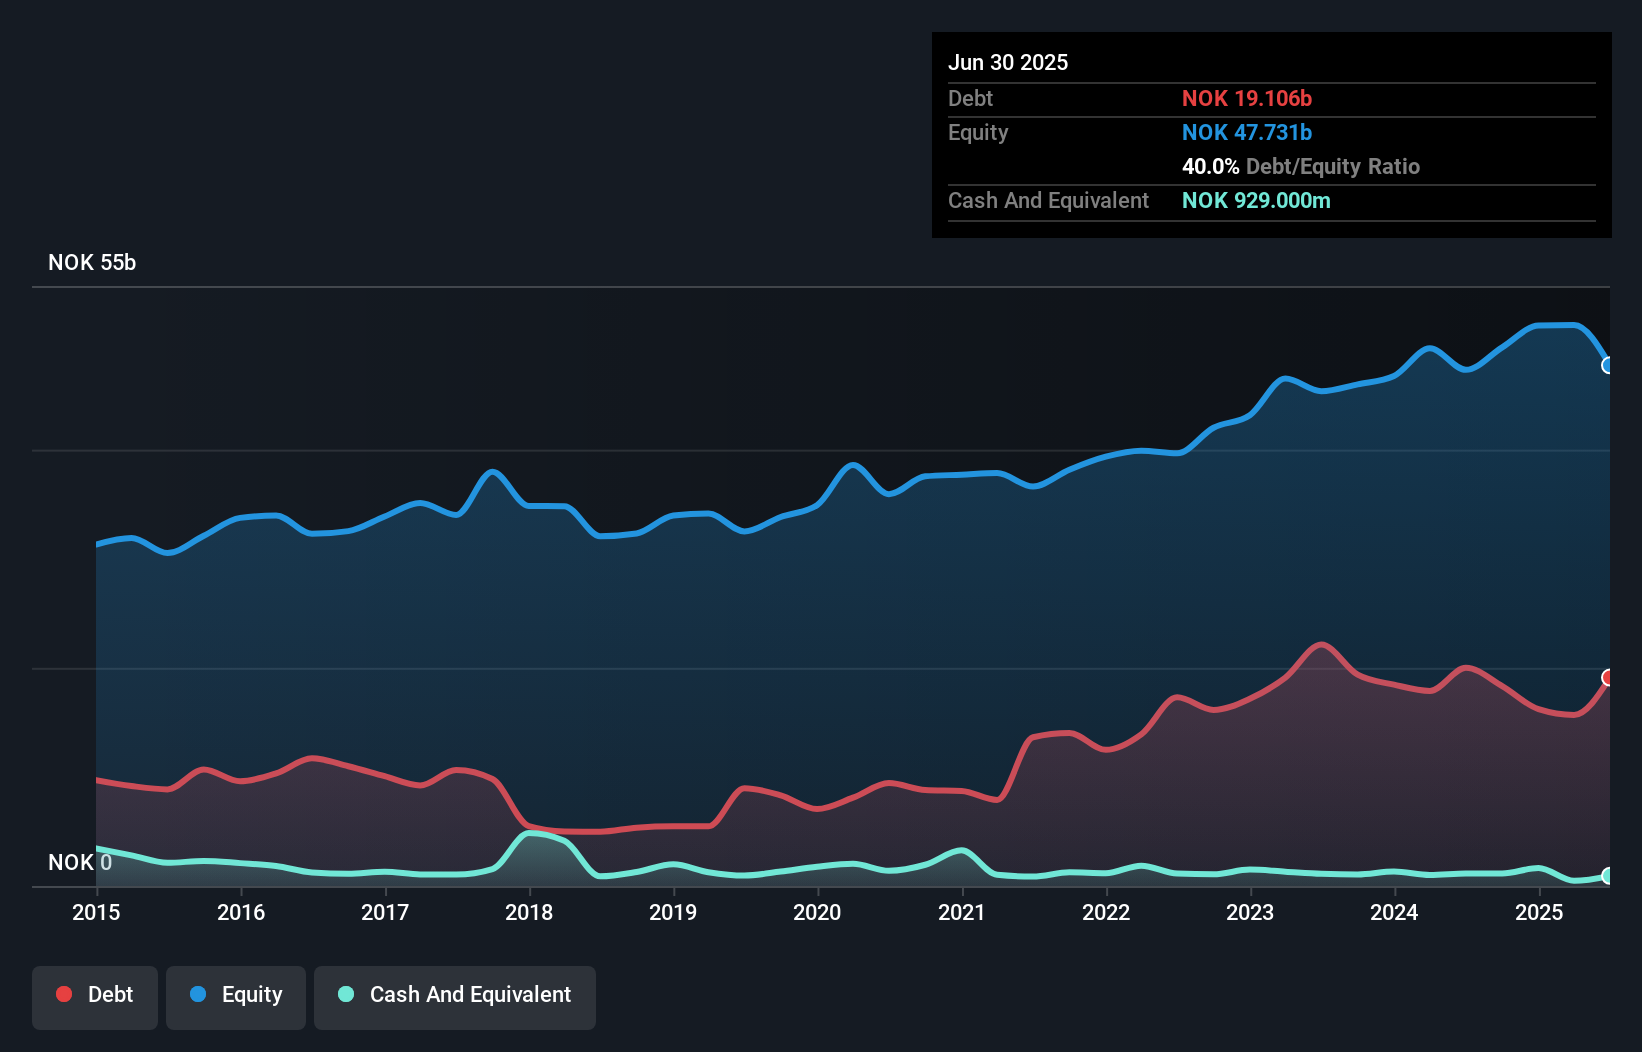Click the 2022 x-axis label

click(1106, 912)
